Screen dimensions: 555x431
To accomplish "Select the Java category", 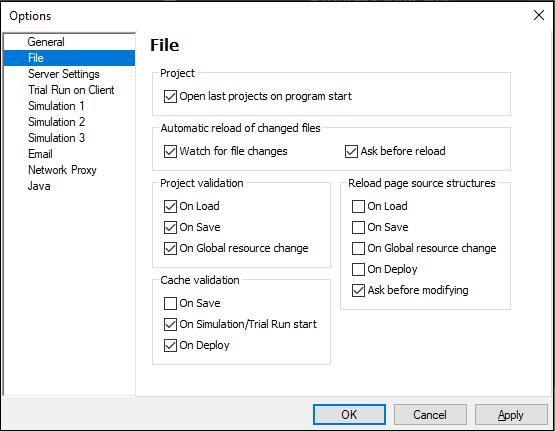I will [x=39, y=186].
